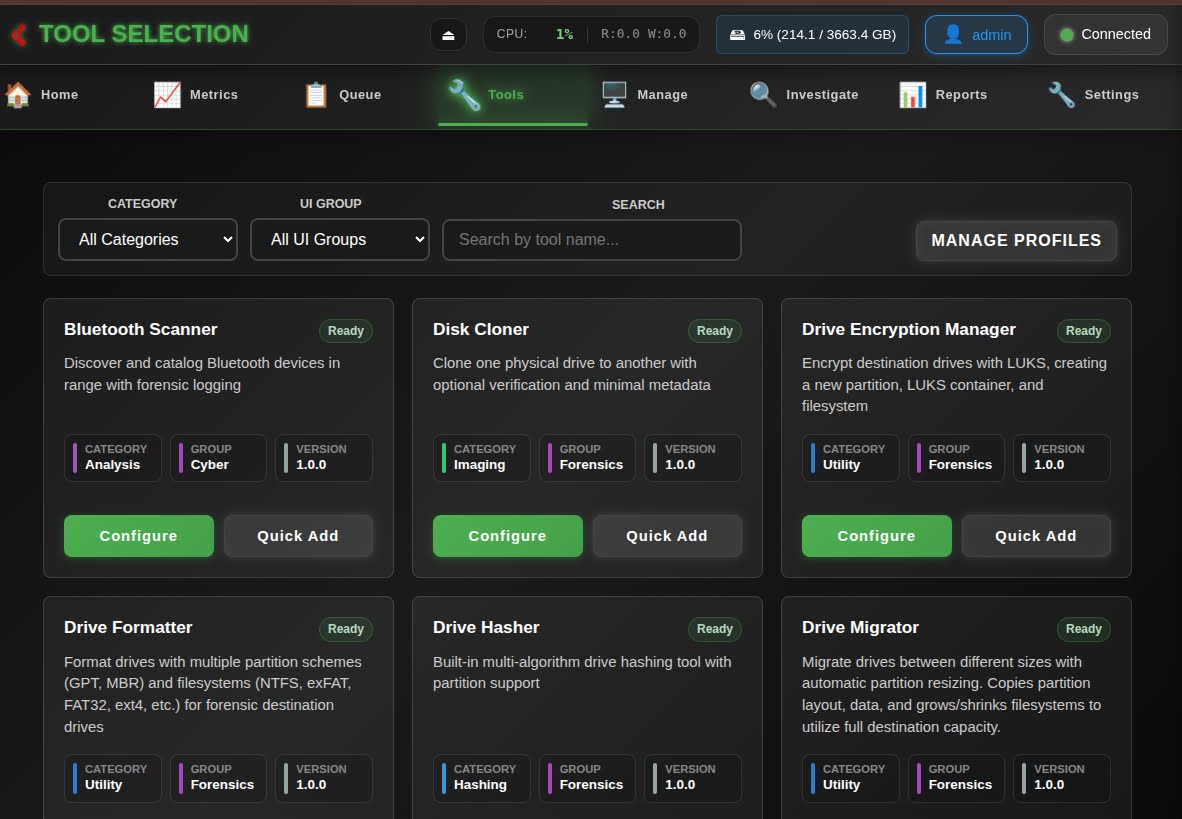The height and width of the screenshot is (819, 1182).
Task: Click the Investigate magnifier icon
Action: 763,95
